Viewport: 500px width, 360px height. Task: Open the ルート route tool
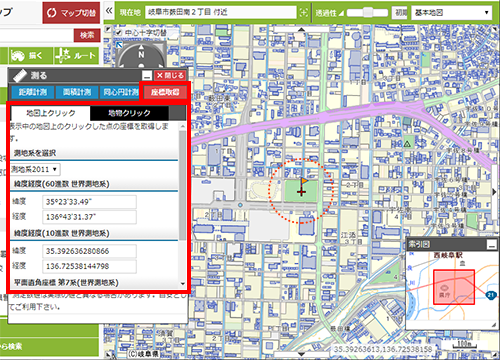(x=76, y=55)
